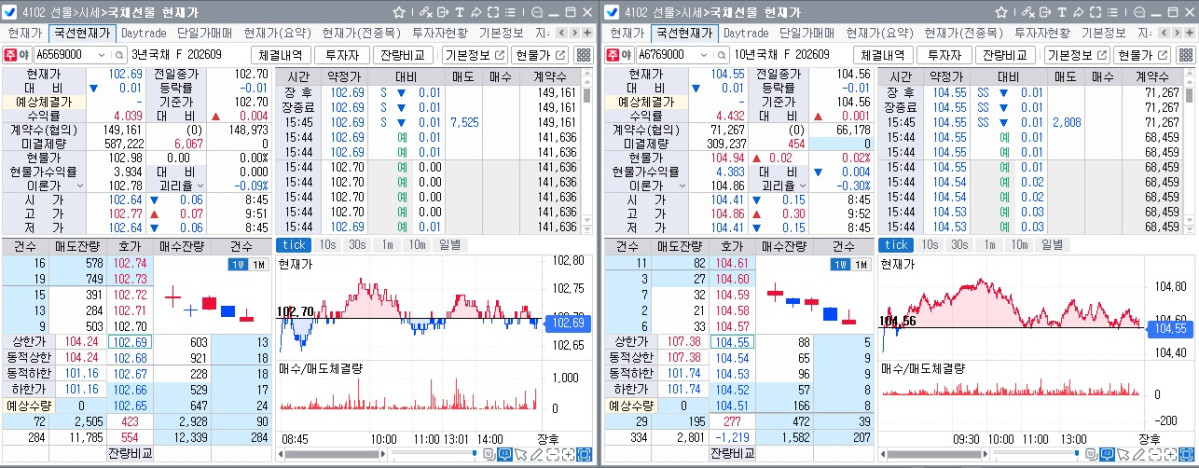Open grid layout icon in left window toolbar

(x=583, y=55)
